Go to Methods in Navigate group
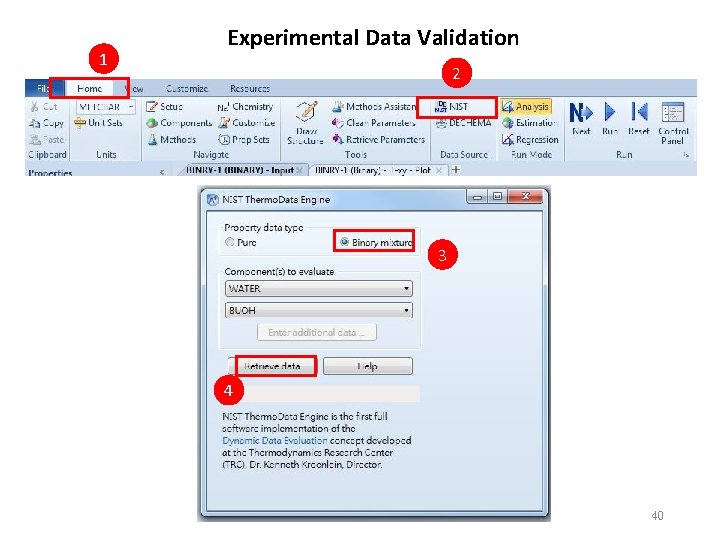Viewport: 720px width, 540px height. [x=172, y=140]
